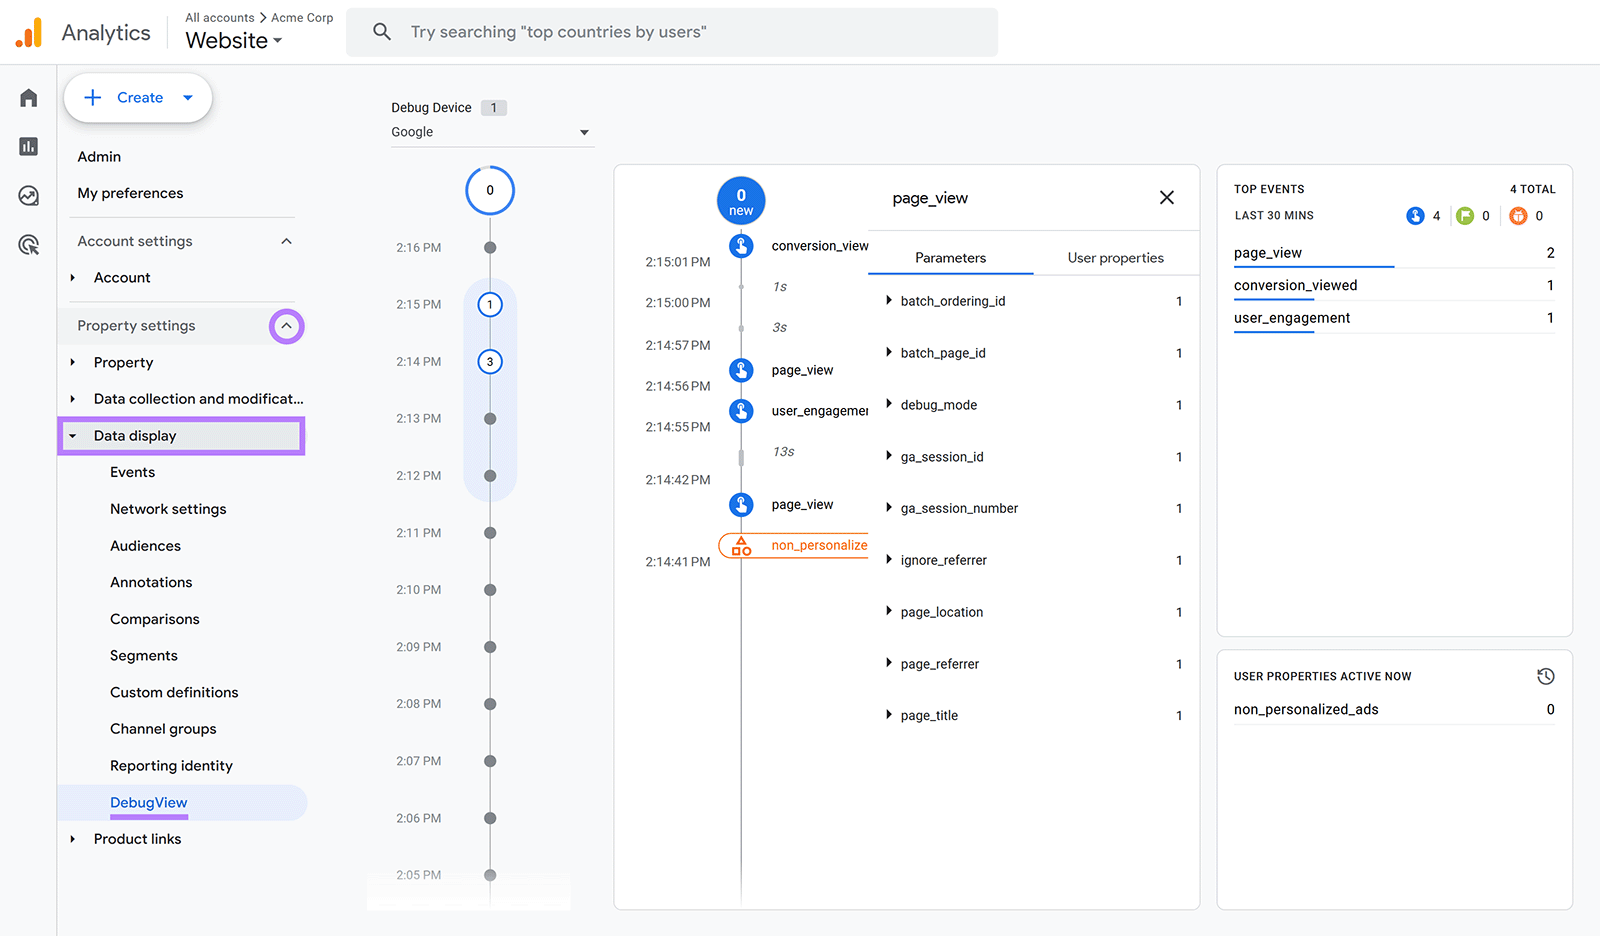Switch to the User properties tab
This screenshot has height=936, width=1600.
(1115, 258)
